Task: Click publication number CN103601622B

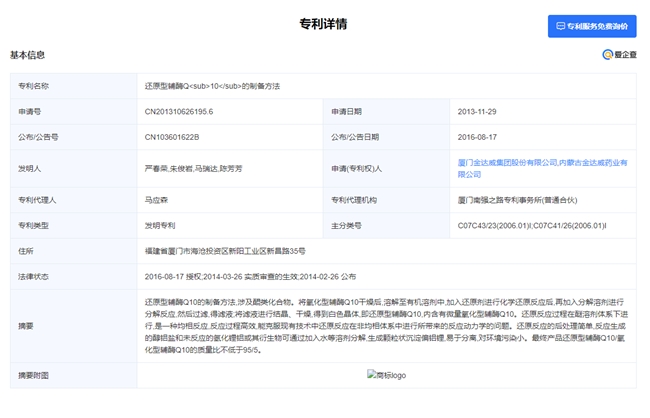Action: pyautogui.click(x=172, y=137)
